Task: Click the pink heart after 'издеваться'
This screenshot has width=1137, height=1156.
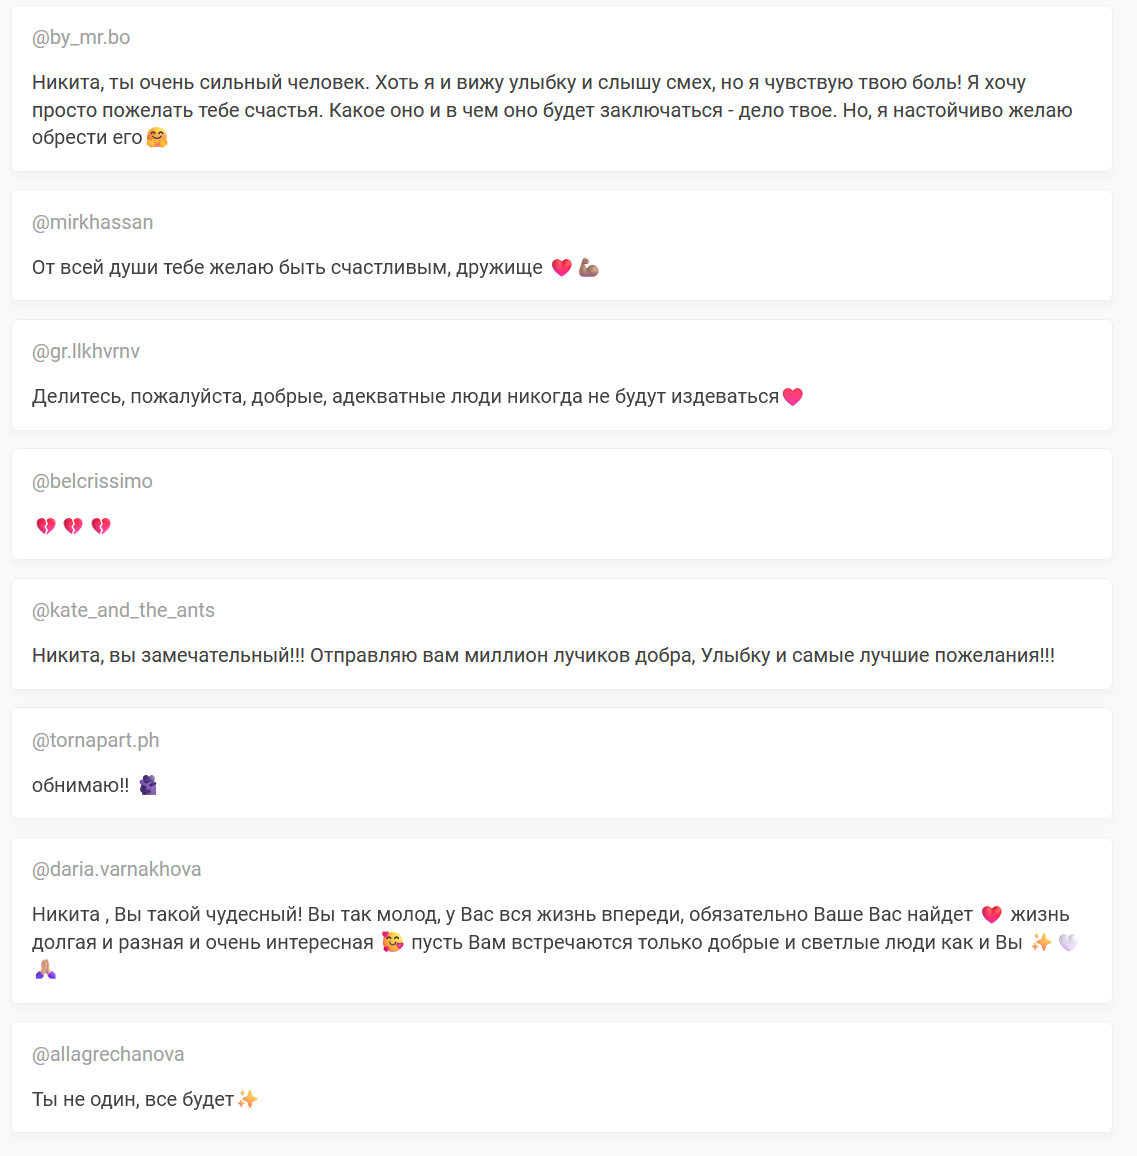Action: point(793,397)
